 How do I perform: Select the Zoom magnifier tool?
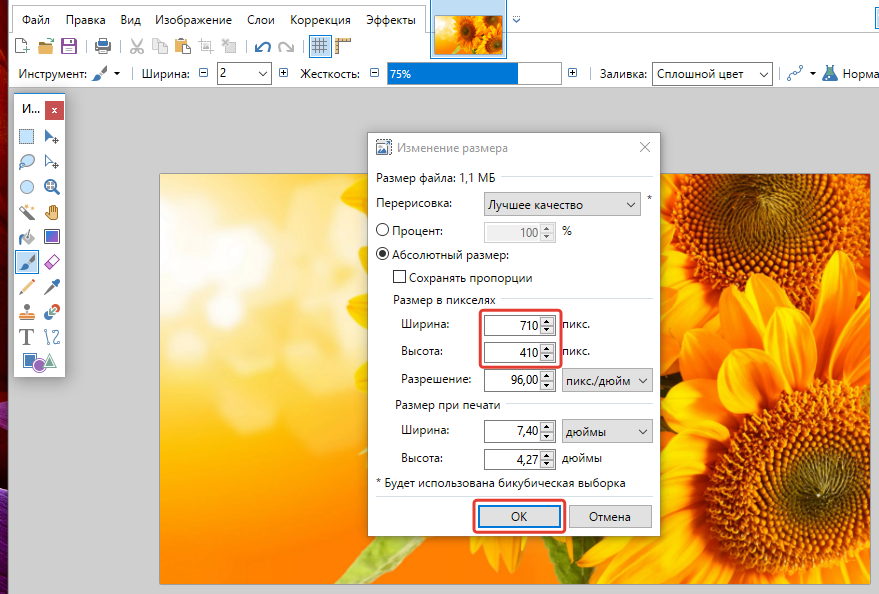point(52,187)
